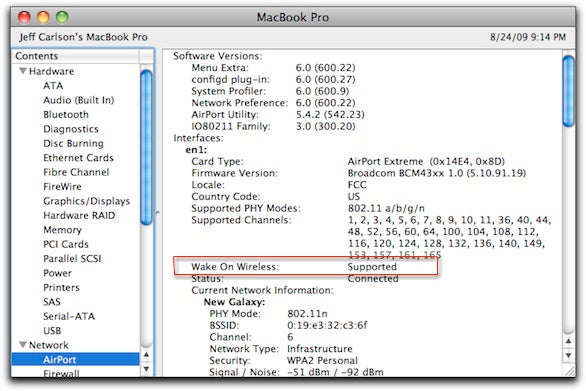Click the "Wake On Wireless:" label
This screenshot has height=391, width=586.
235,267
